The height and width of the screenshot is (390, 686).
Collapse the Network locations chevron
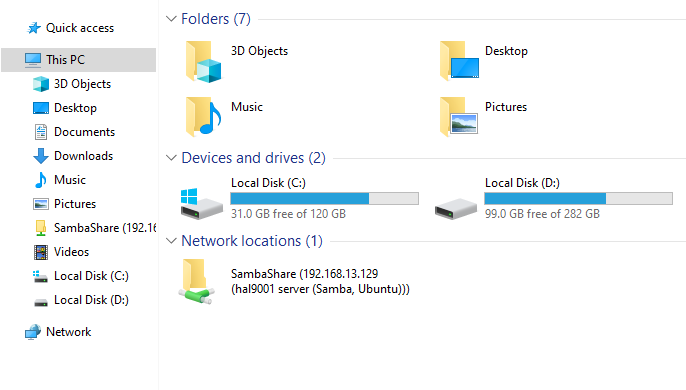coord(171,241)
